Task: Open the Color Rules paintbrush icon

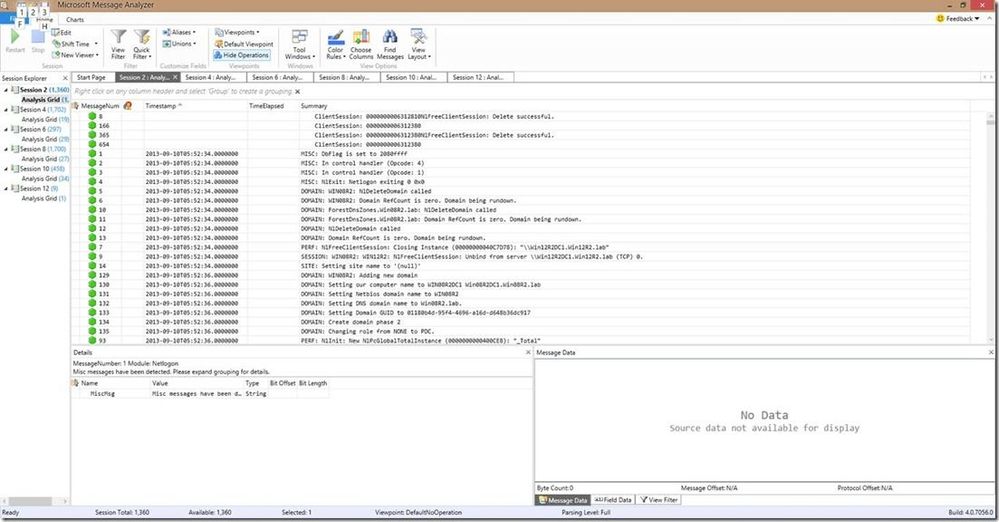Action: [336, 37]
